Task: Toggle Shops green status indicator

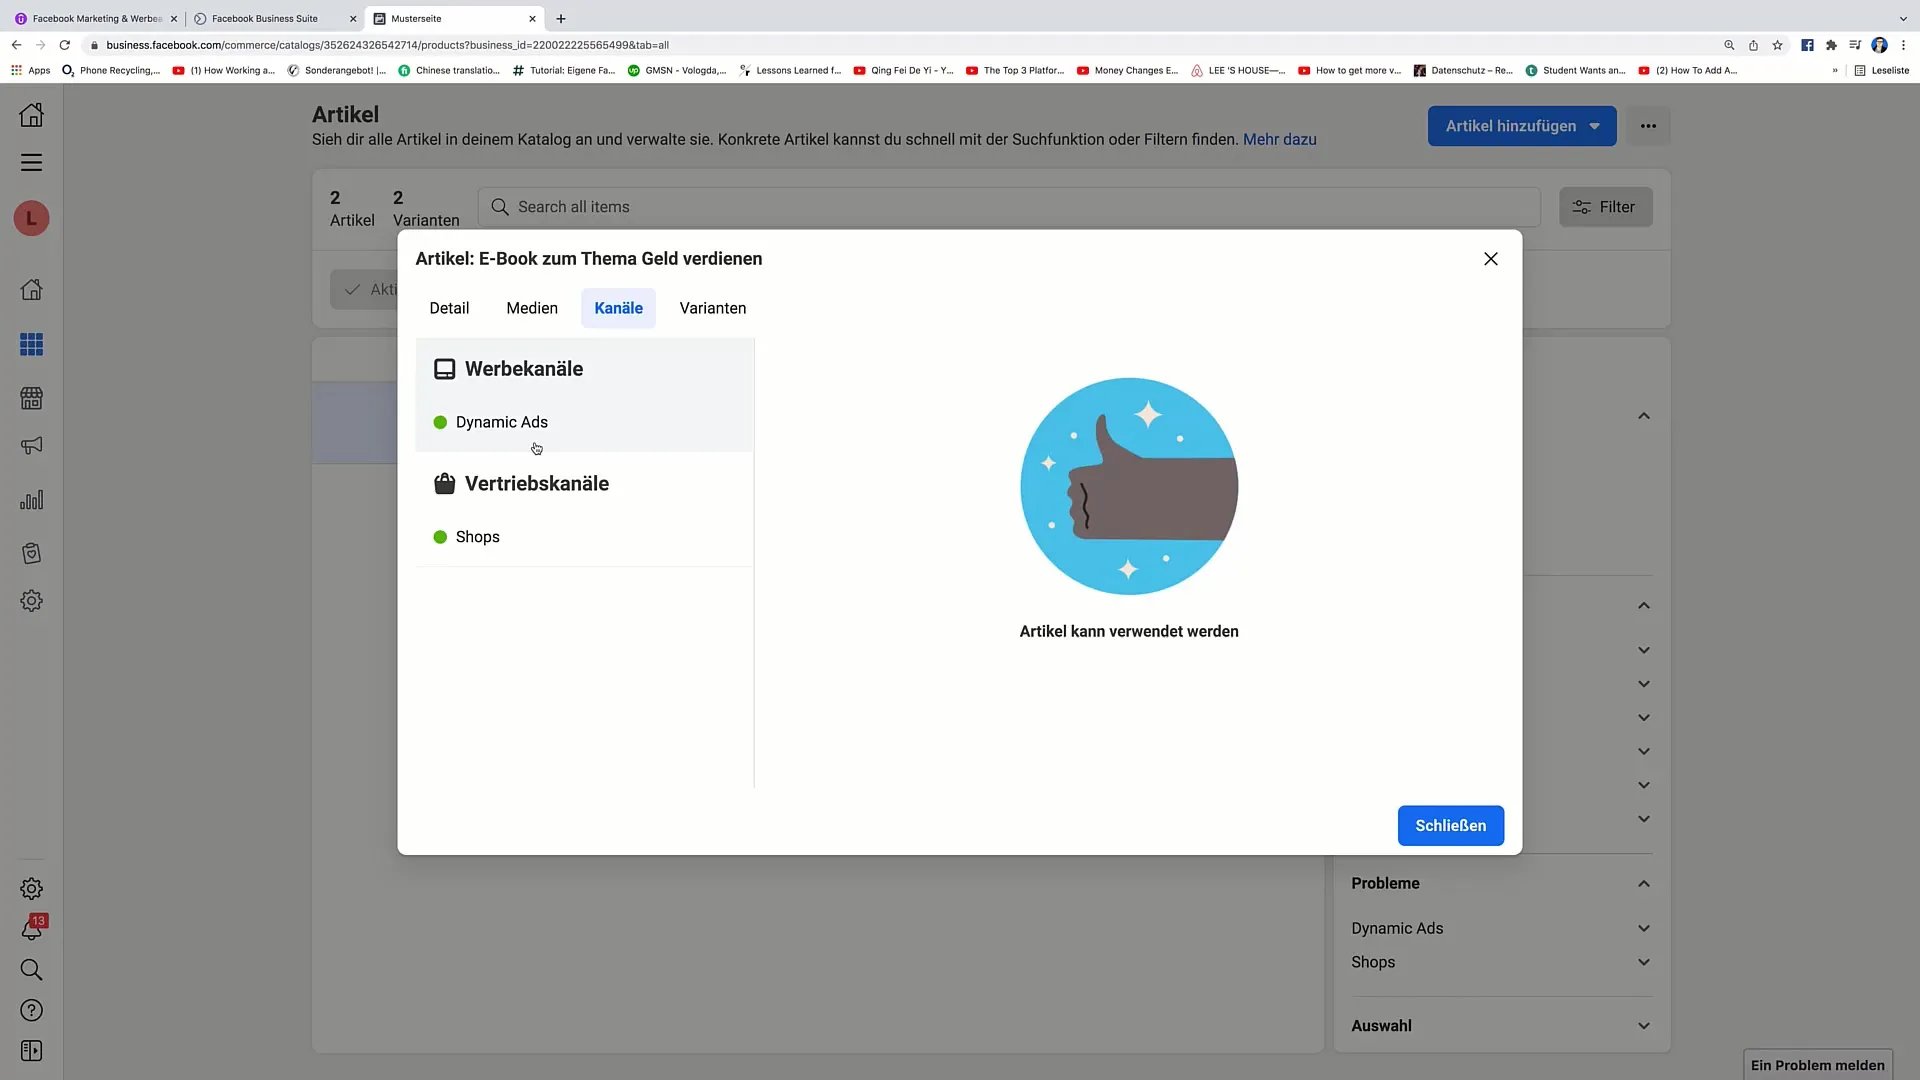Action: (440, 537)
